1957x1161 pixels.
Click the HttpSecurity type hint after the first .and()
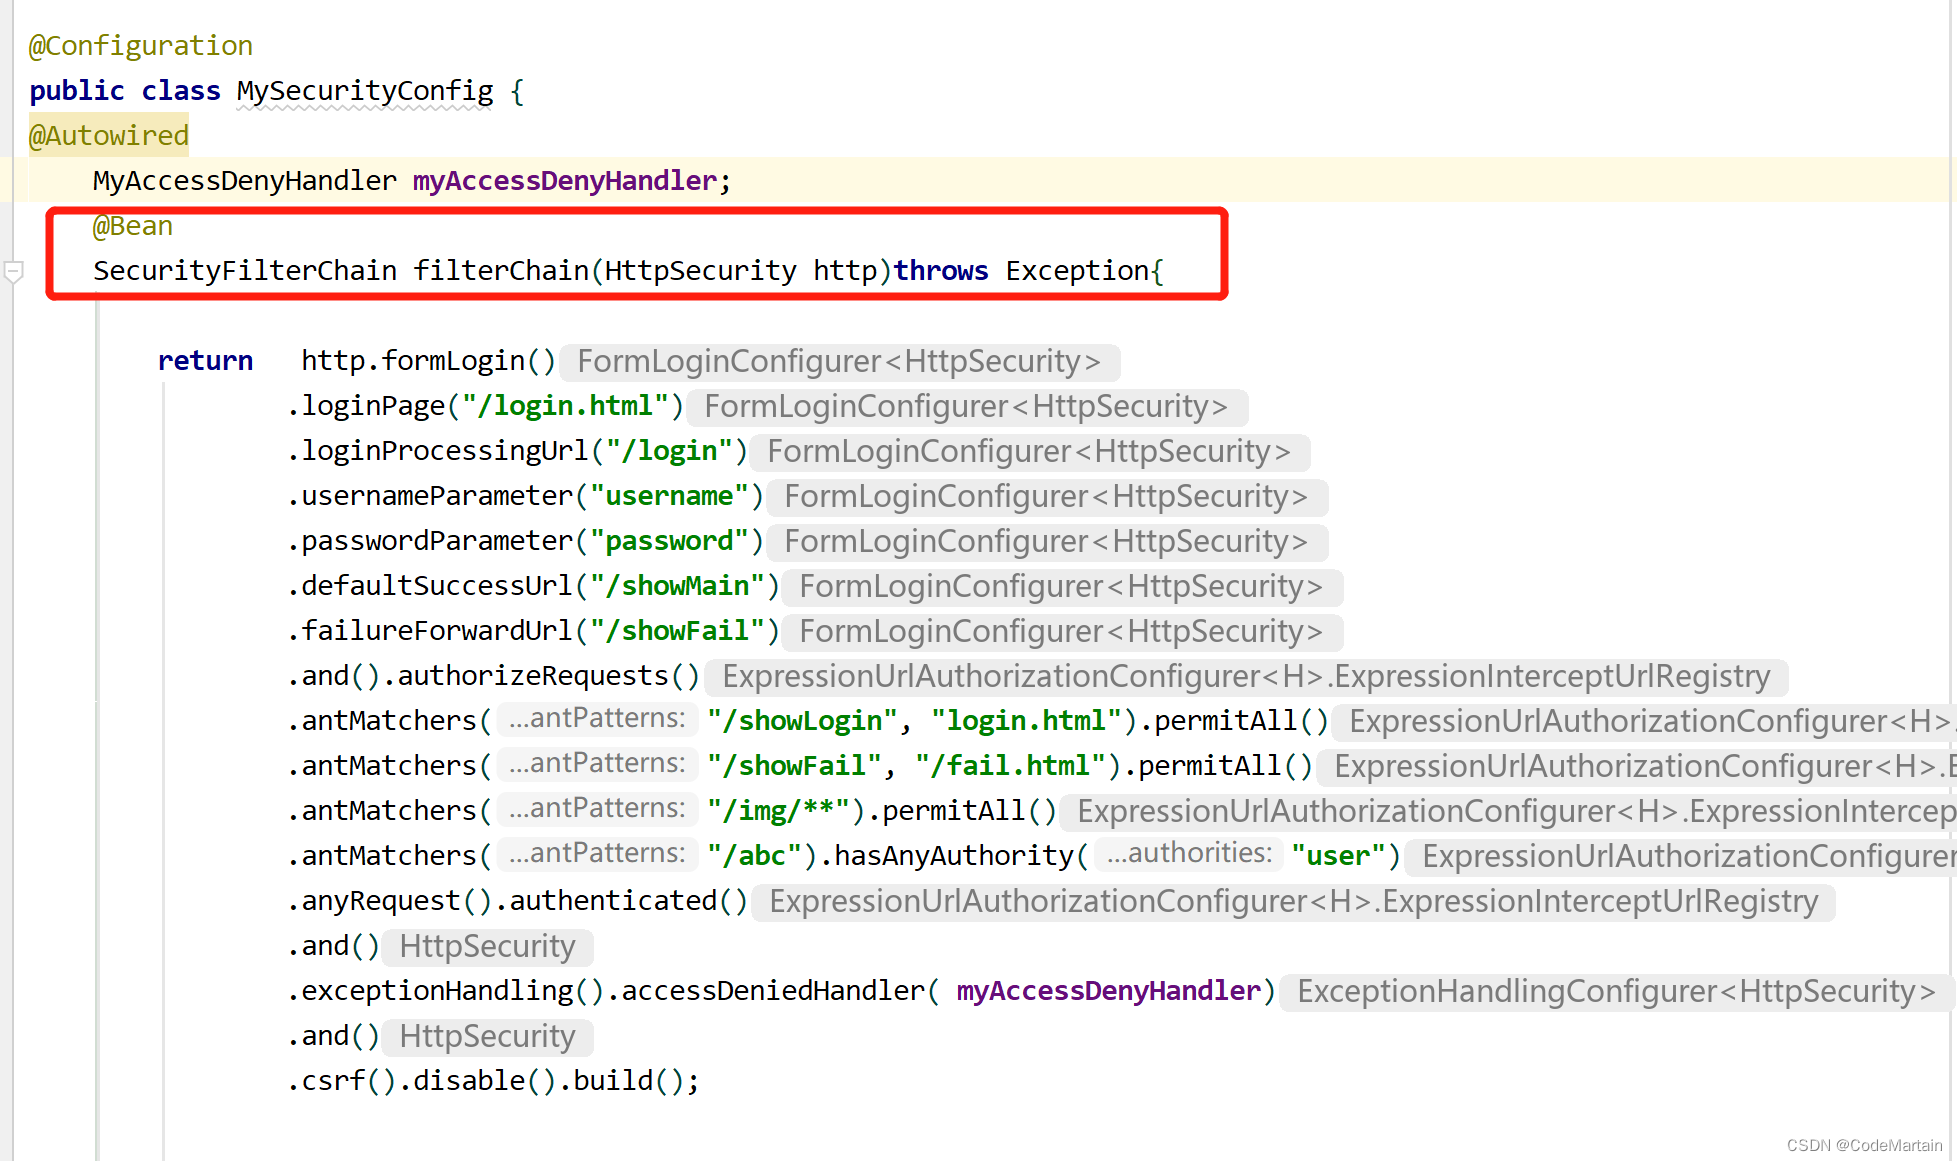[488, 947]
